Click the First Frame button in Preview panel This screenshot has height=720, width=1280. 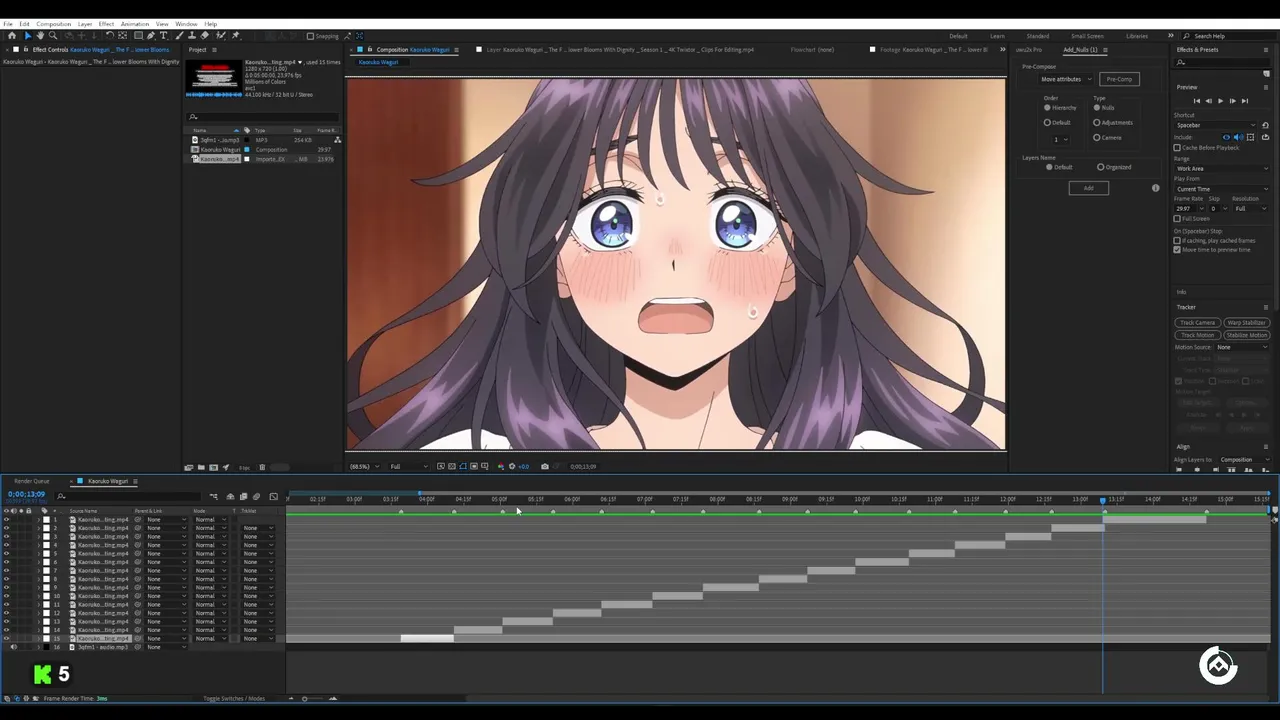point(1197,101)
